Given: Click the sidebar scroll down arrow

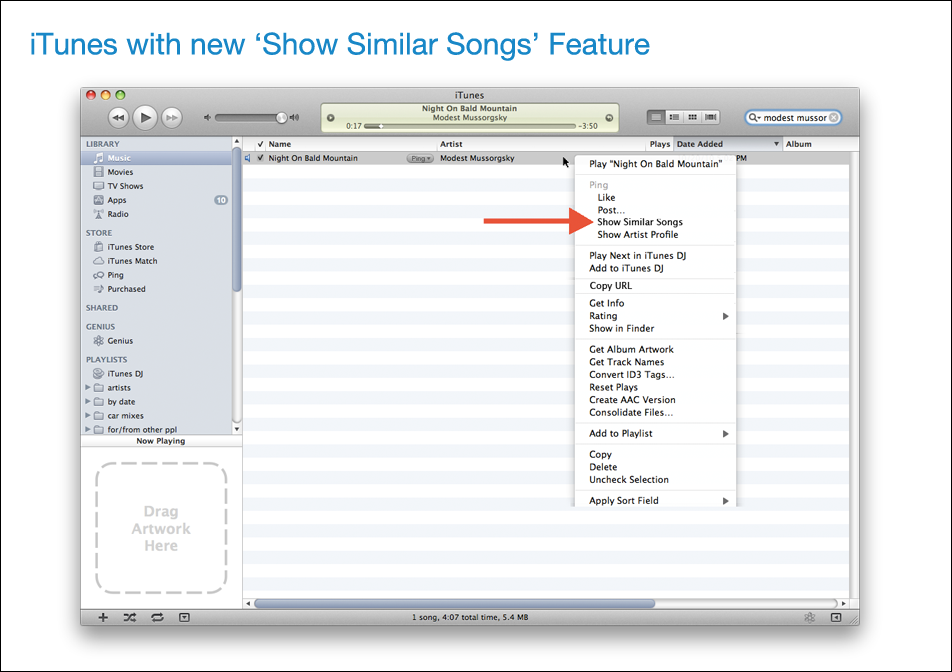Looking at the screenshot, I should click(x=237, y=429).
